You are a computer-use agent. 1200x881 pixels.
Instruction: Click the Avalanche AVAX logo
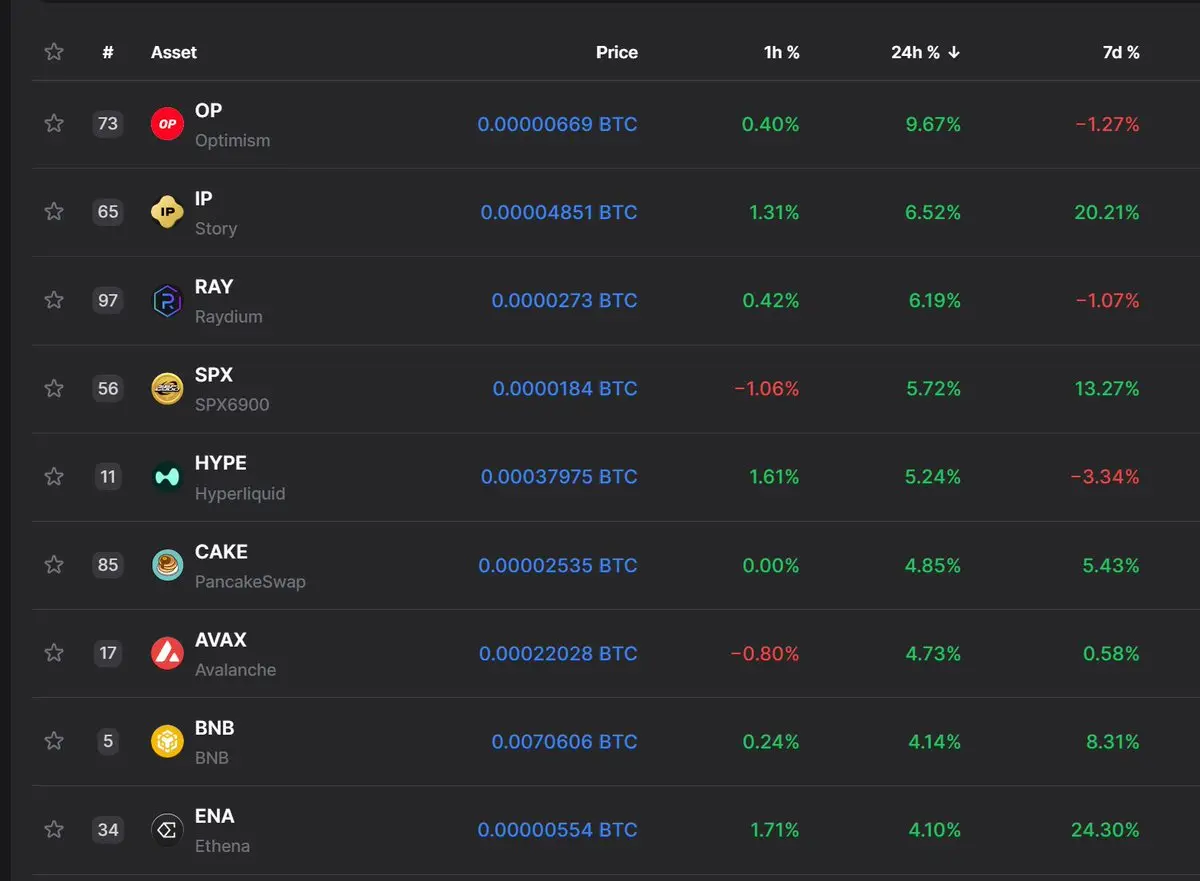click(167, 653)
